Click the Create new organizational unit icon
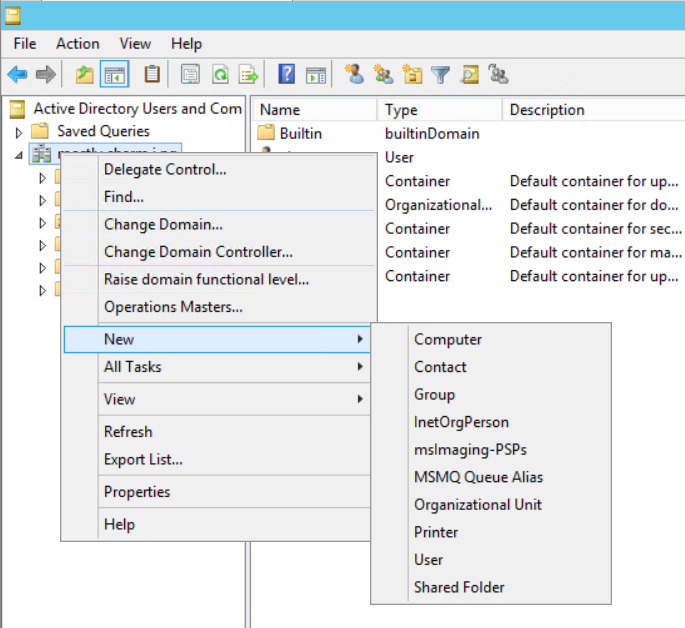The image size is (685, 628). tap(412, 74)
